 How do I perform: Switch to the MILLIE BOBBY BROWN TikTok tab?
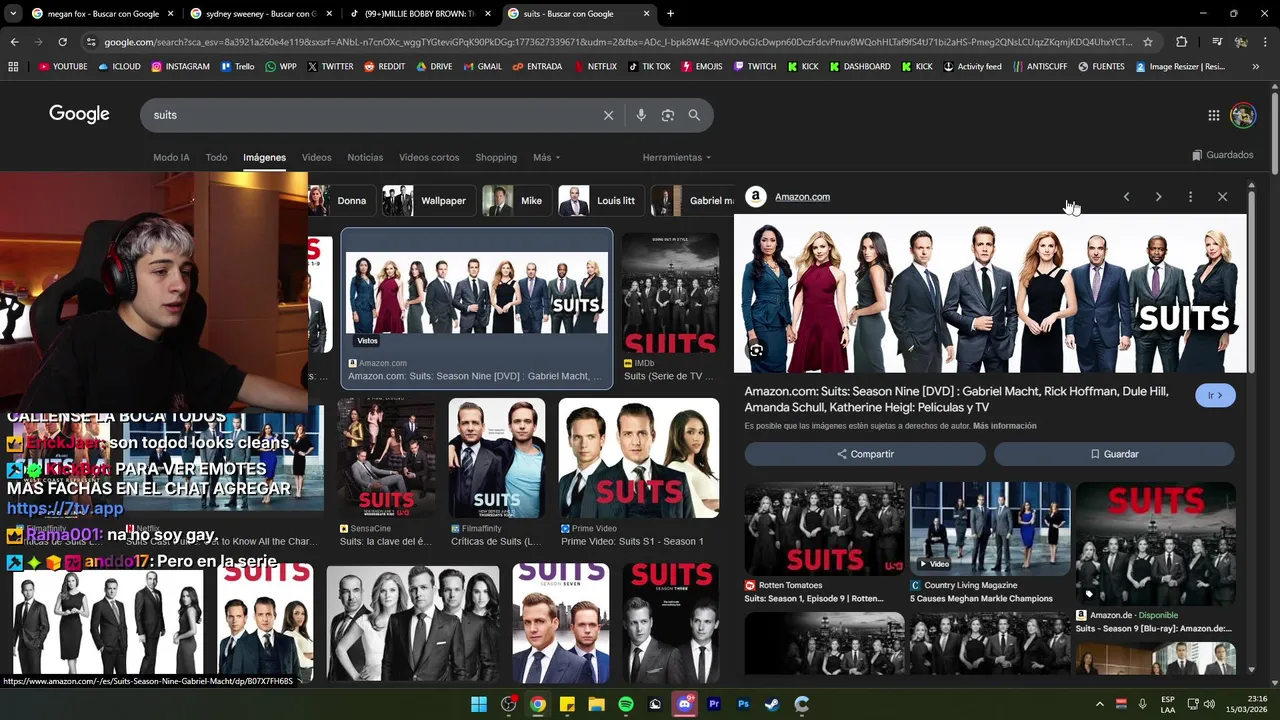(420, 14)
